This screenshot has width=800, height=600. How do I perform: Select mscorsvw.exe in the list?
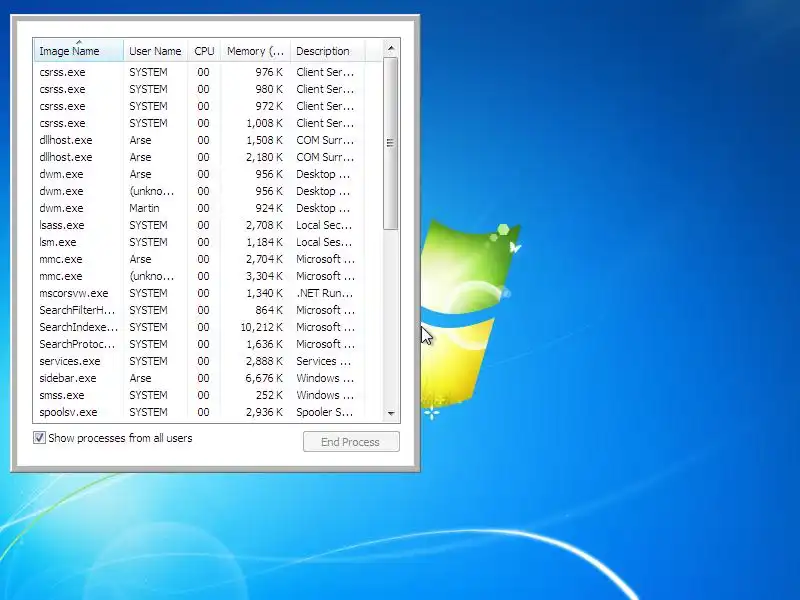(208, 293)
